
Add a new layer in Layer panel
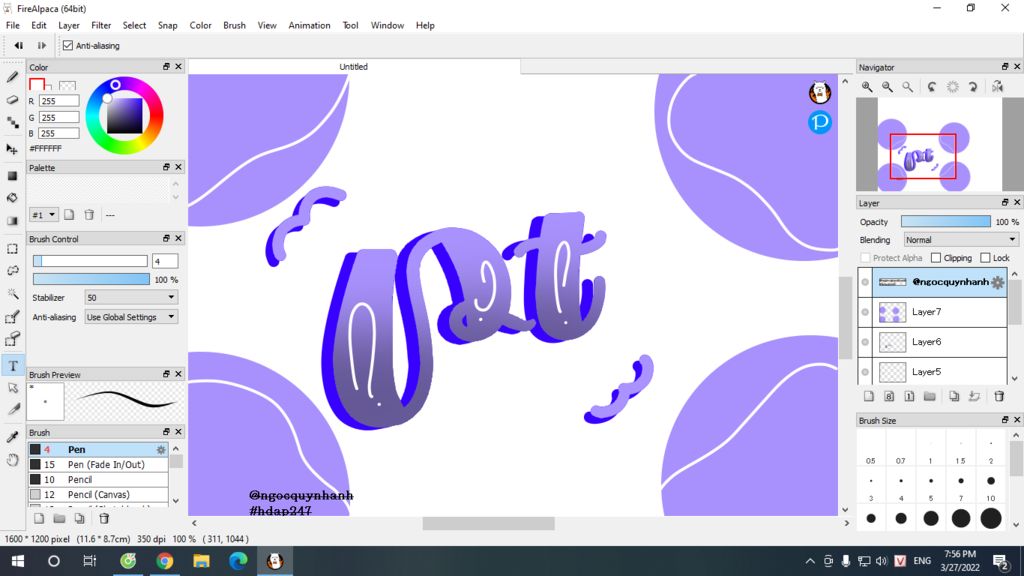coord(869,396)
